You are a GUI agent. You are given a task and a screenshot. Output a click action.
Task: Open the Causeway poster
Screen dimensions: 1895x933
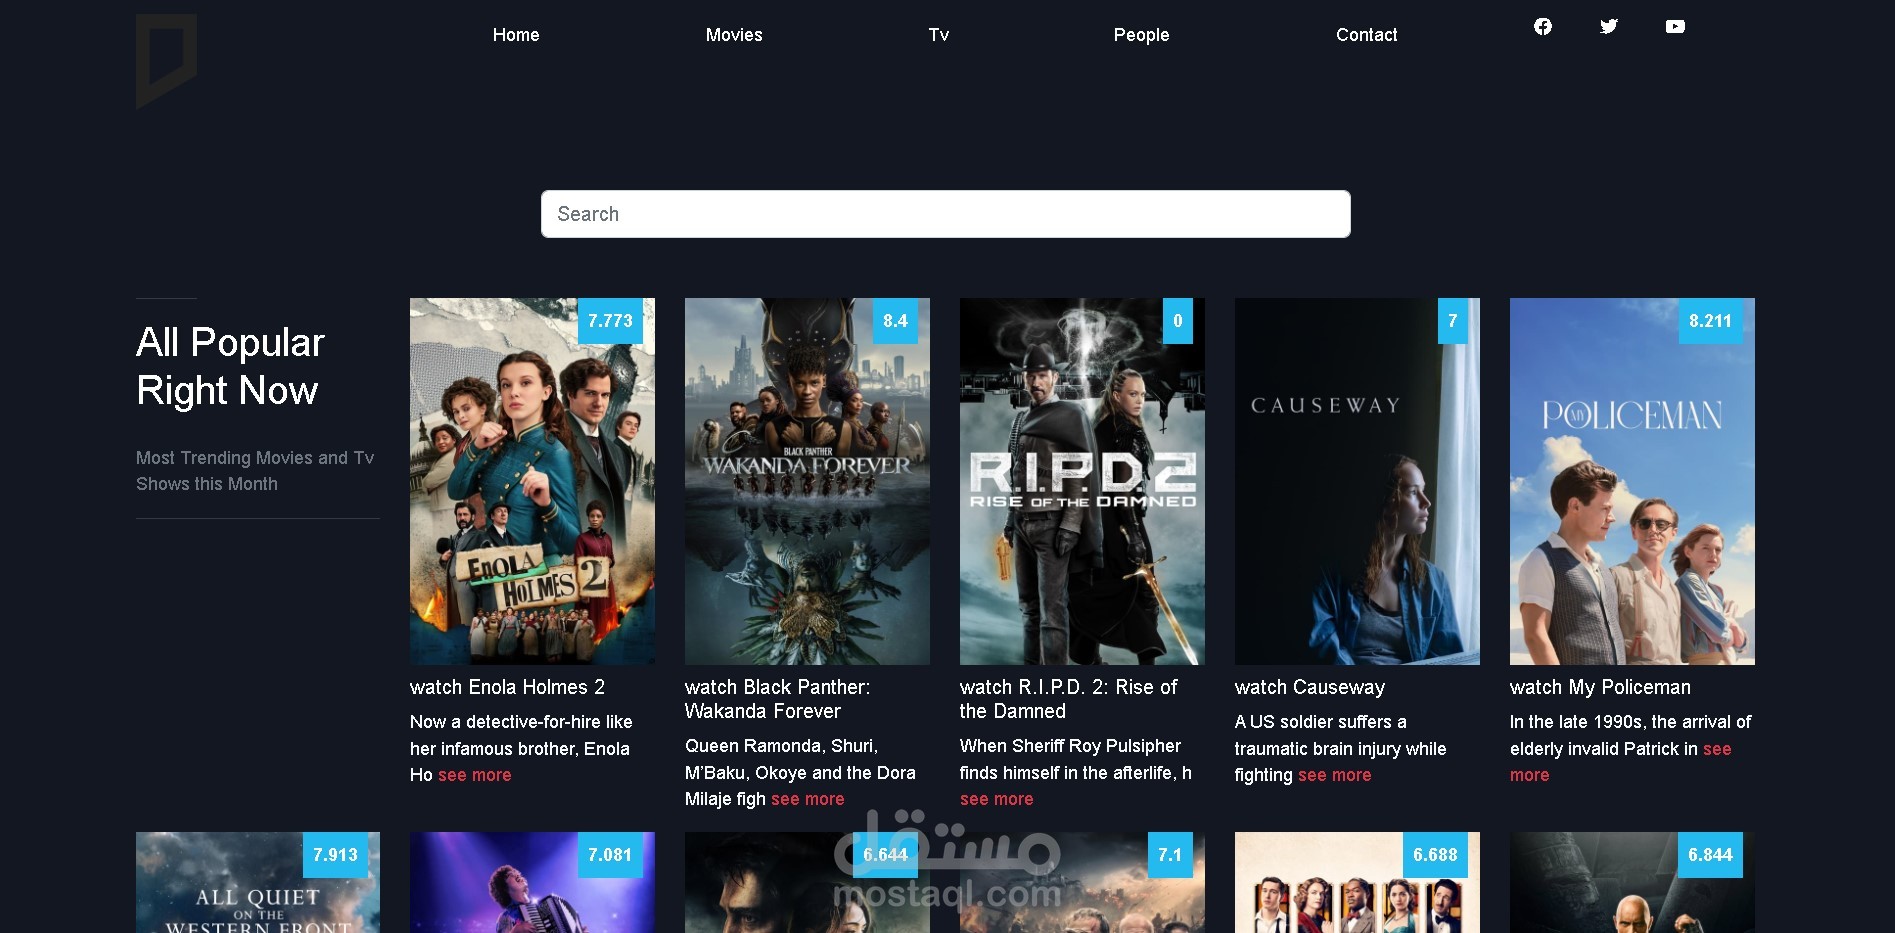1357,481
